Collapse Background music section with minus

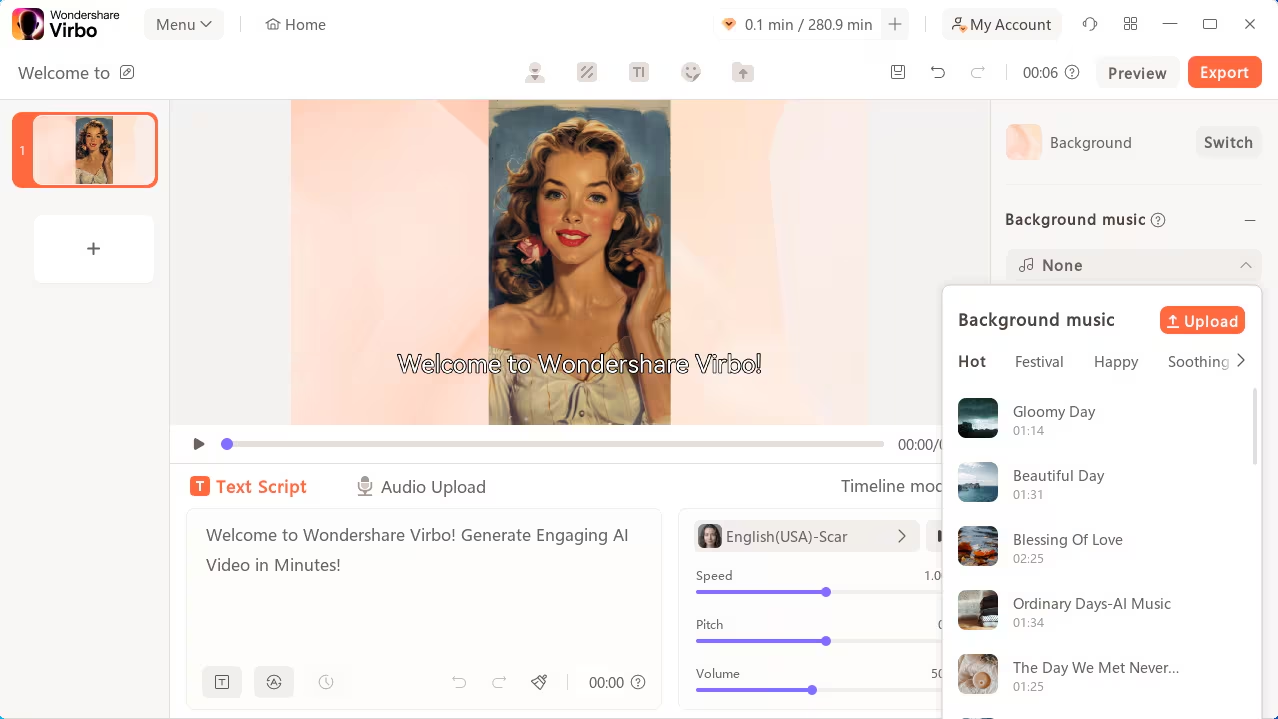1250,220
